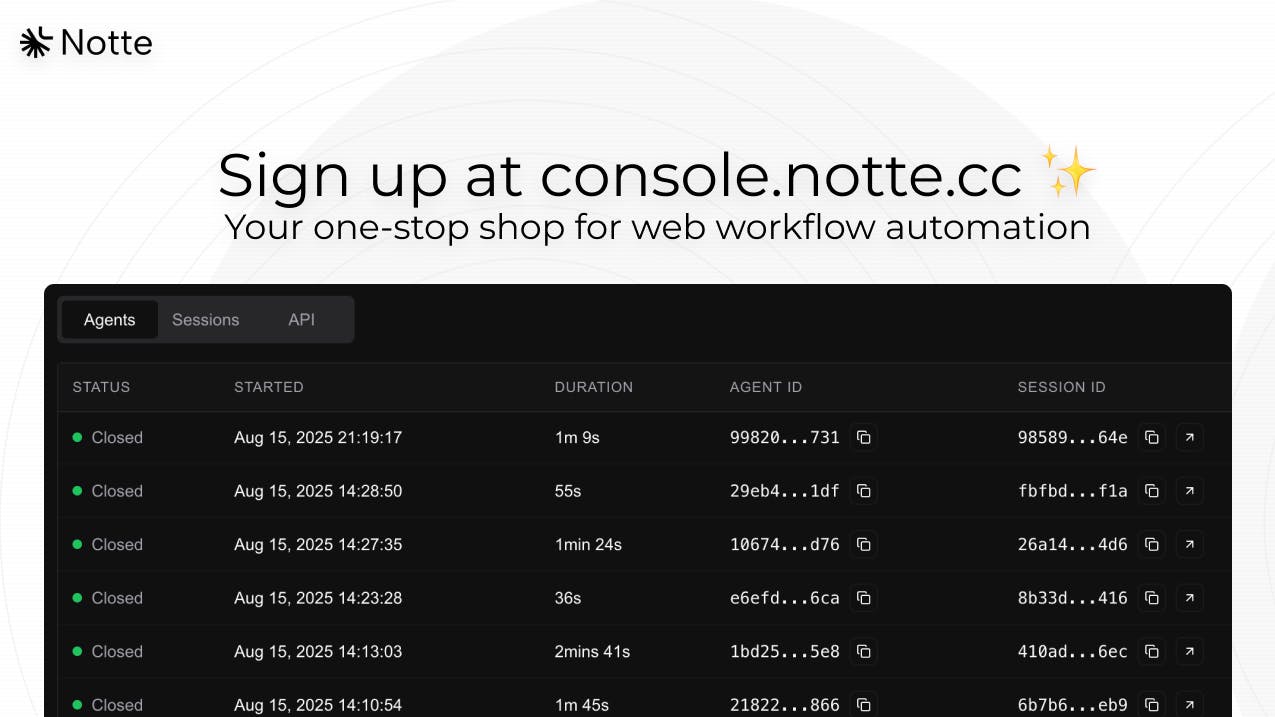Screen dimensions: 1275x717
Task: Copy session ID 98589...64e
Action: tap(1152, 437)
